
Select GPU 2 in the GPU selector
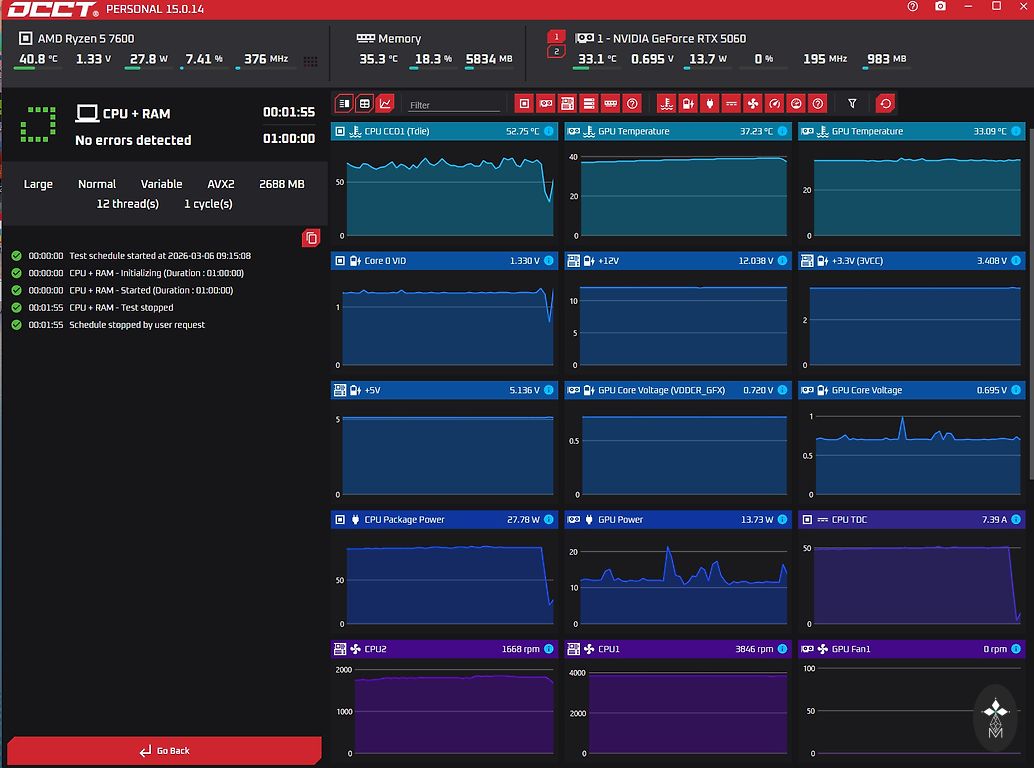tap(557, 52)
